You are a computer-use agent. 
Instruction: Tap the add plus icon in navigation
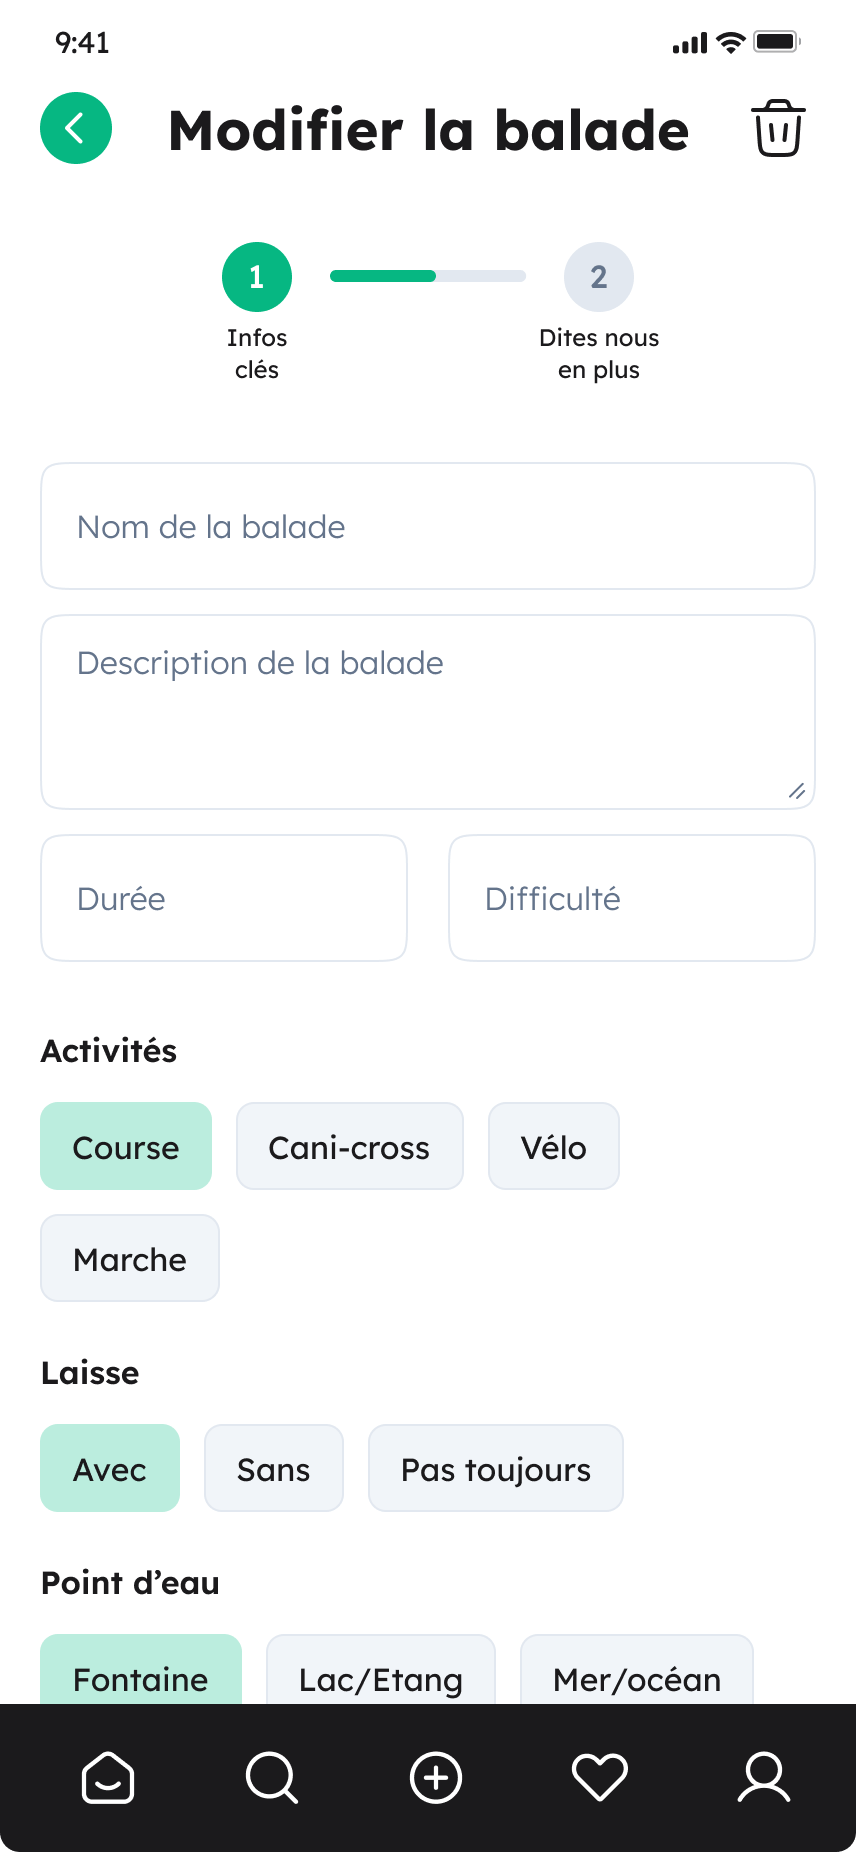[436, 1778]
